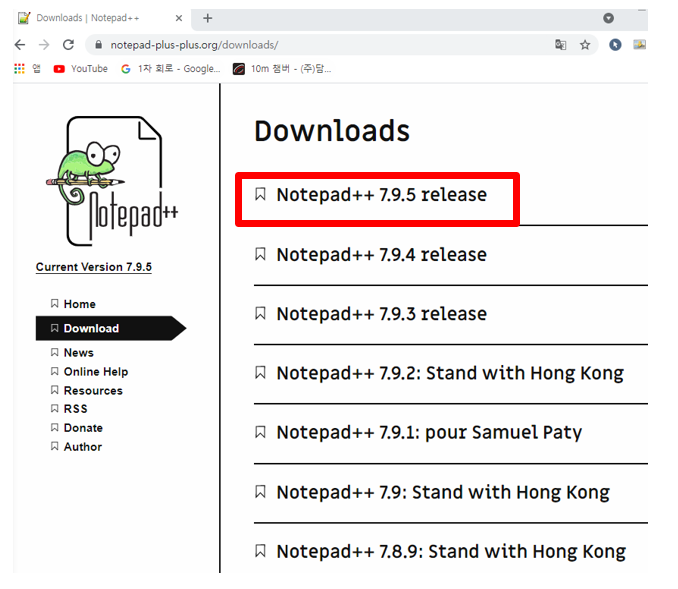Click the bookmark icon beside Home
Viewport: 678px width, 589px height.
(54, 304)
